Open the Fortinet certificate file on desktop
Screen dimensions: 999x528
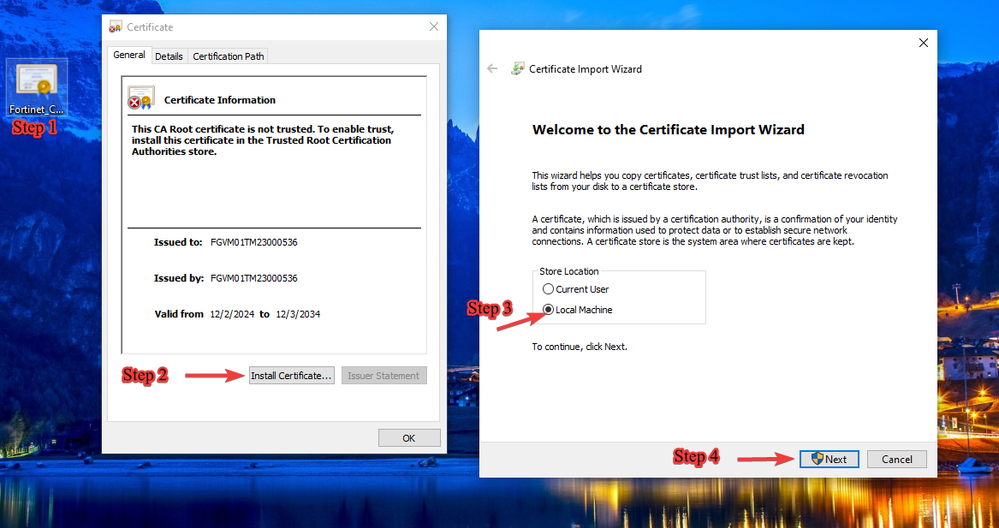pyautogui.click(x=36, y=89)
